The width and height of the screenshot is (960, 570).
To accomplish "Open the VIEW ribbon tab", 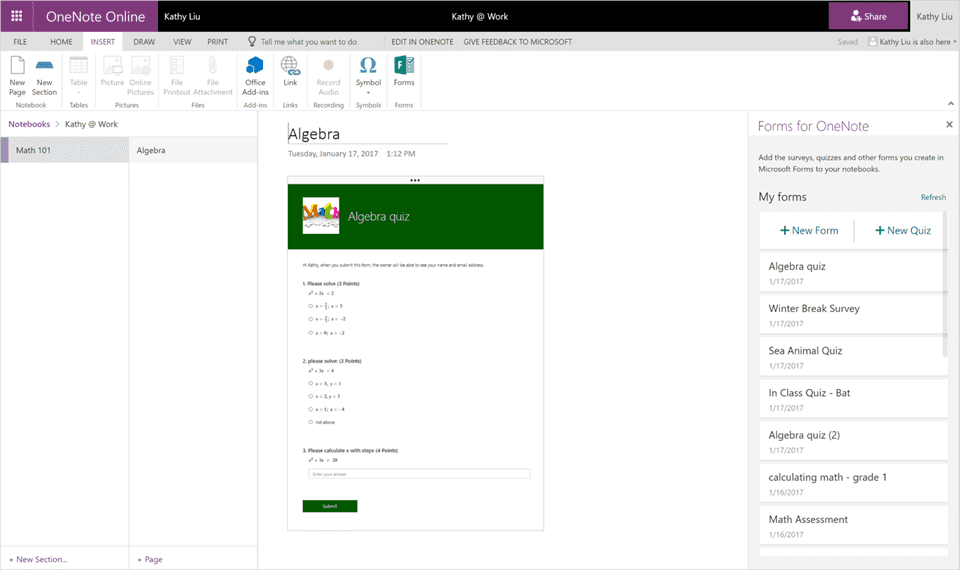I will click(182, 42).
